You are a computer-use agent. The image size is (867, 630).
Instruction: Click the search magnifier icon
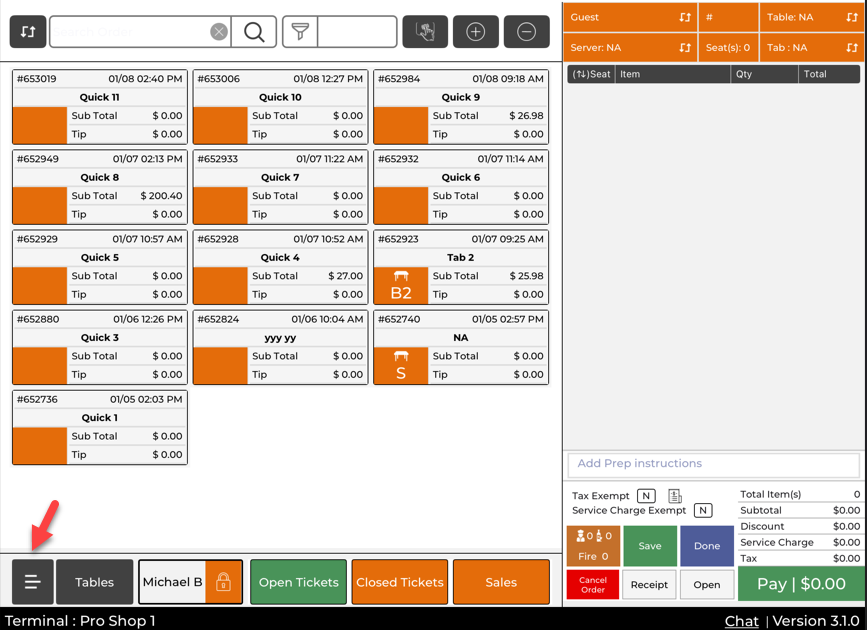point(255,32)
